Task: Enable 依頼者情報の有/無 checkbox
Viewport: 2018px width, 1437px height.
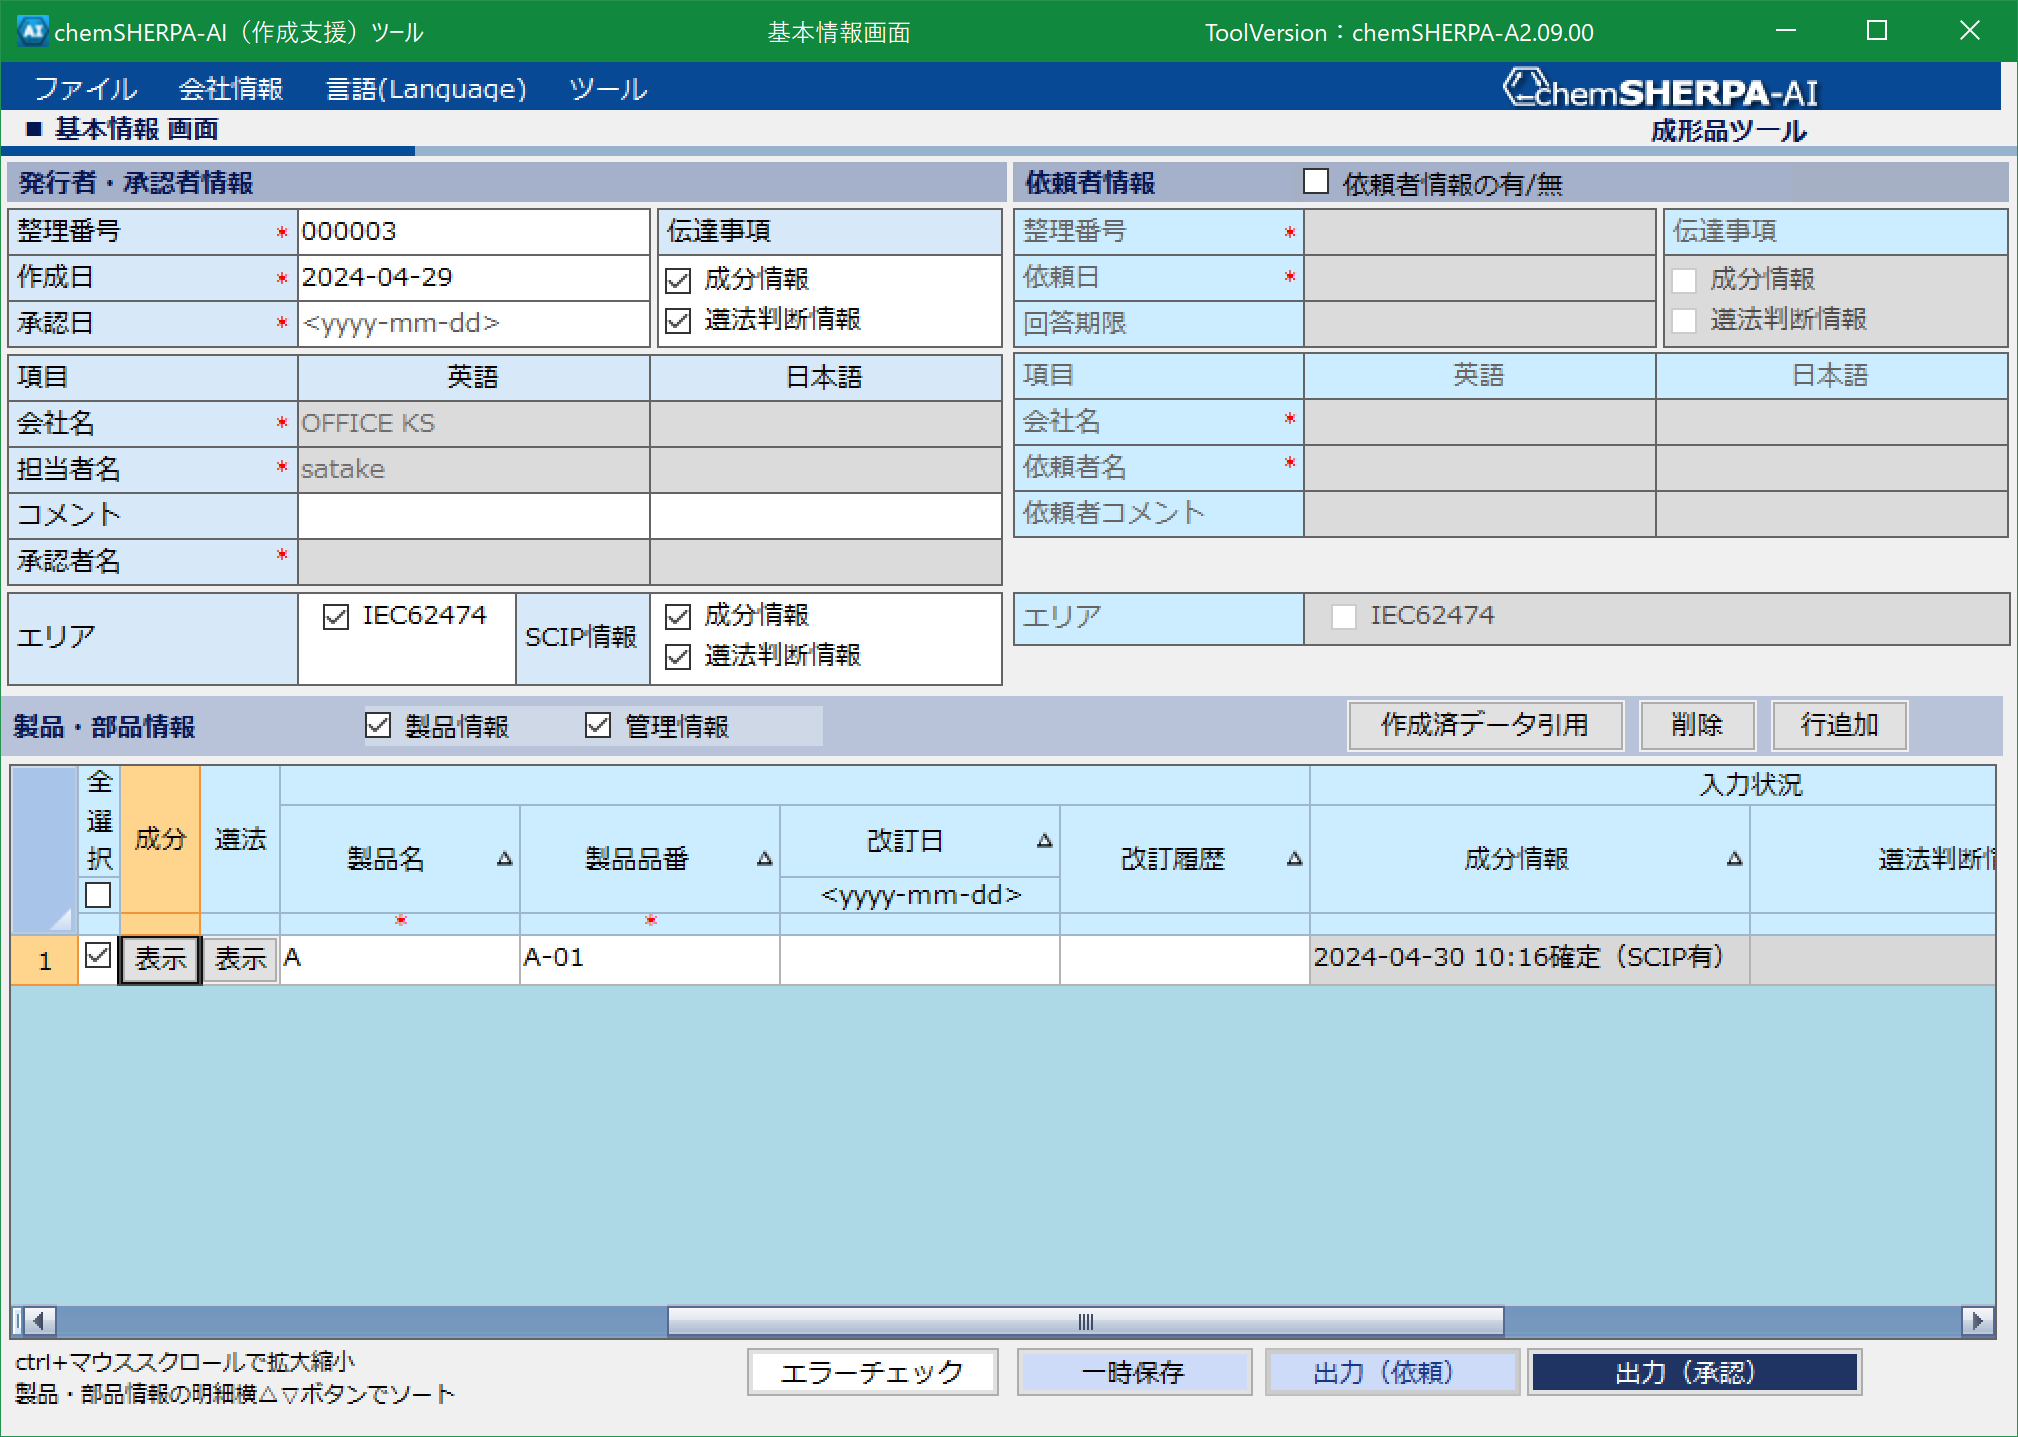Action: point(1315,182)
